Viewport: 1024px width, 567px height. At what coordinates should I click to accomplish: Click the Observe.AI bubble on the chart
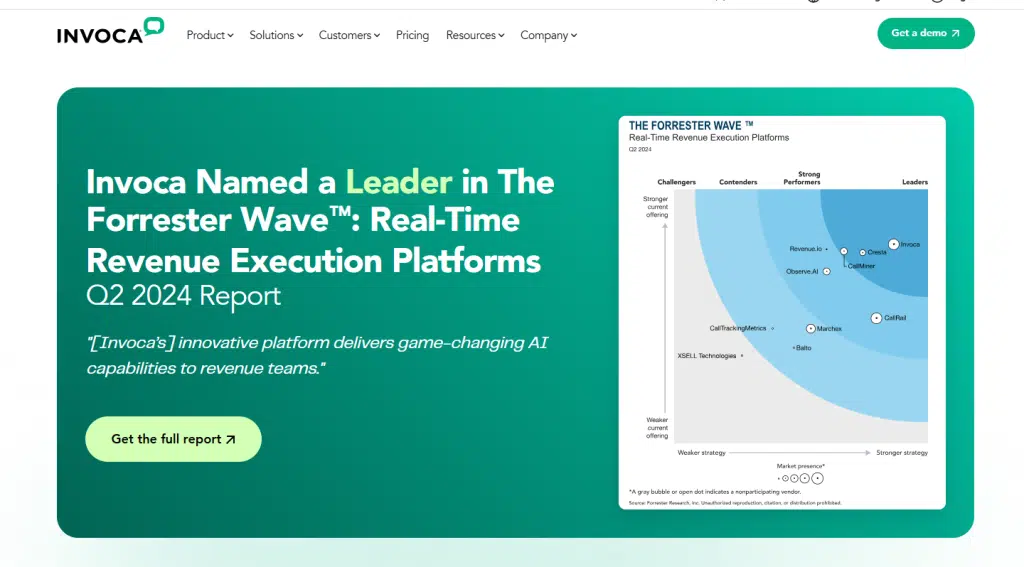coord(826,271)
